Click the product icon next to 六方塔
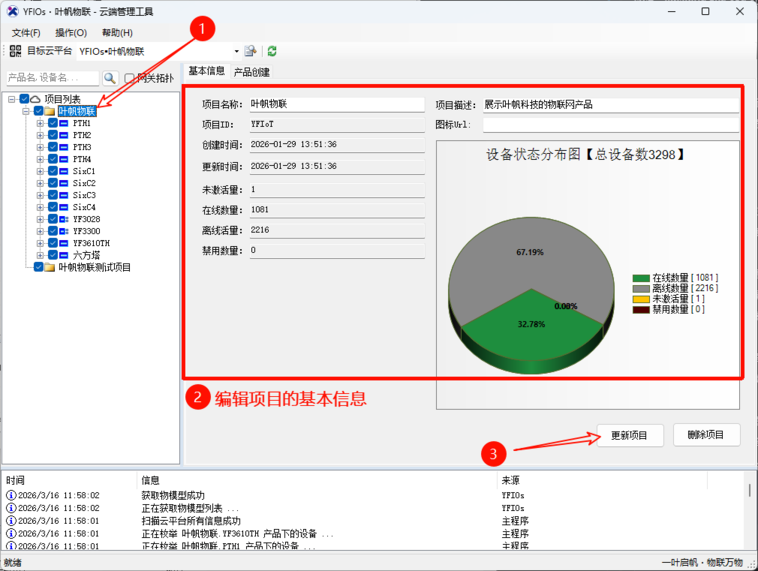Screen dimensions: 758x571 [x=64, y=255]
